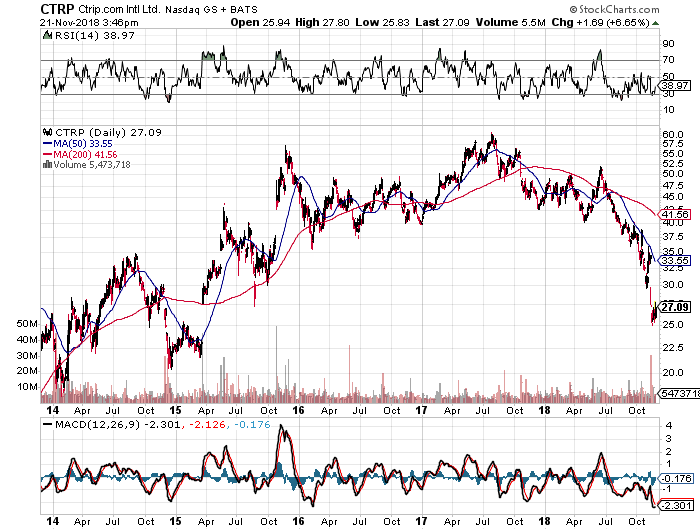
Task: Click the Volume 5.5M value in the header
Action: [x=510, y=22]
